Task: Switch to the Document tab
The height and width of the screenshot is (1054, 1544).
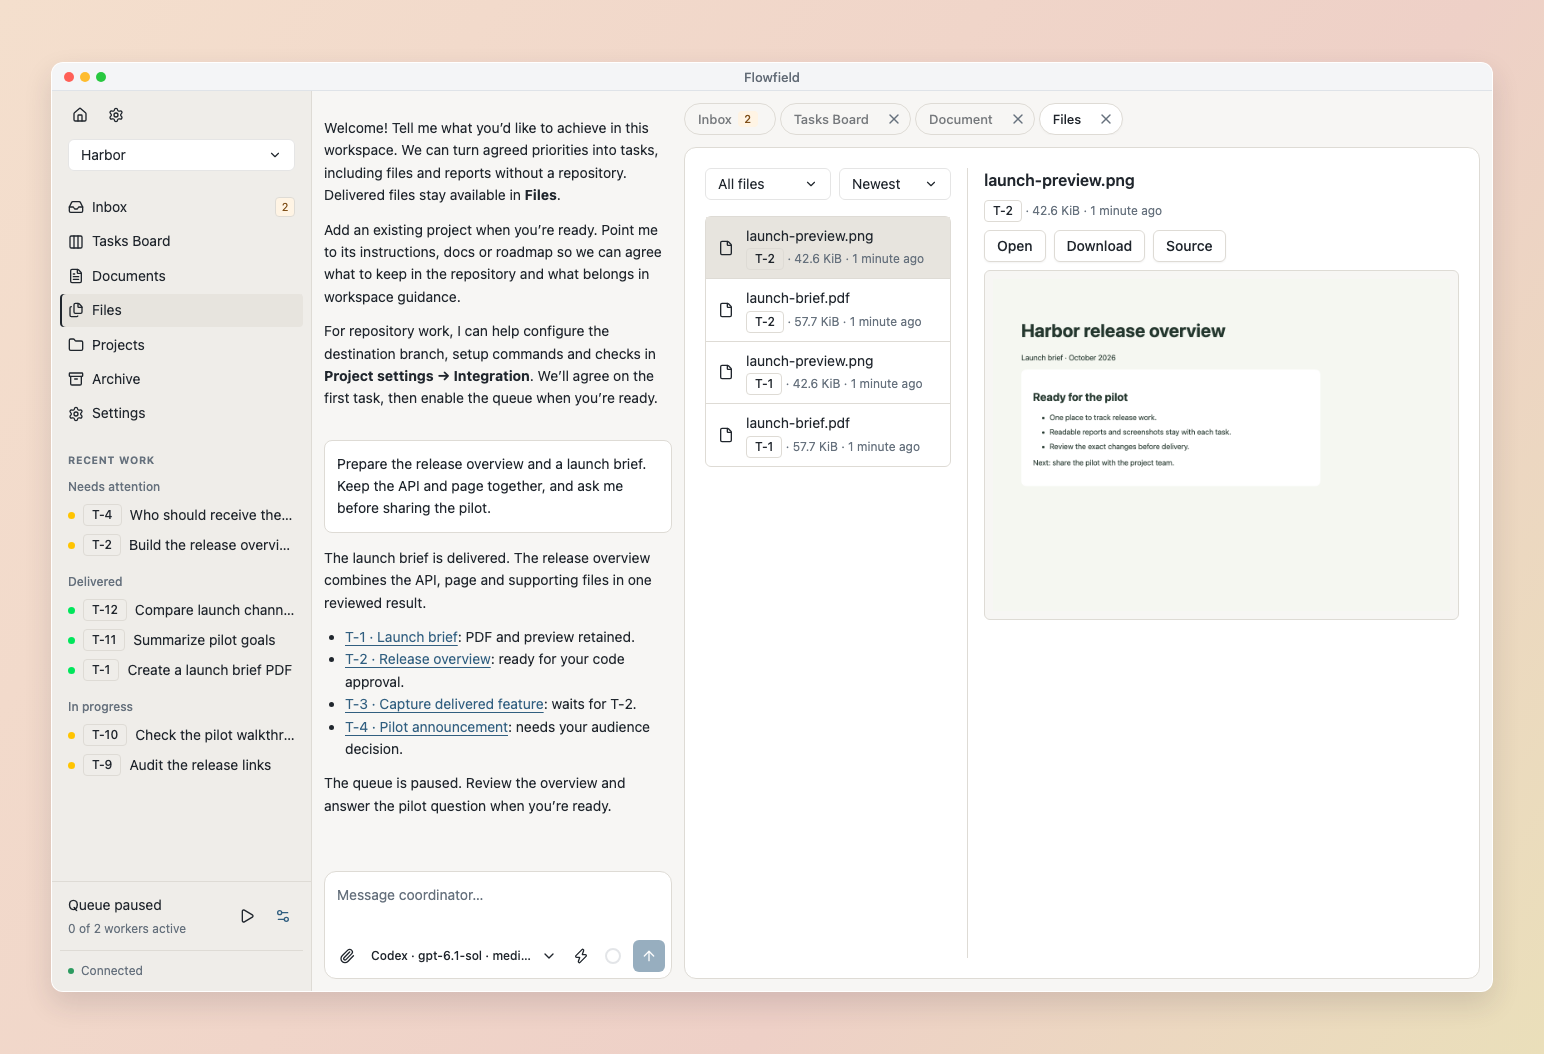Action: [960, 119]
